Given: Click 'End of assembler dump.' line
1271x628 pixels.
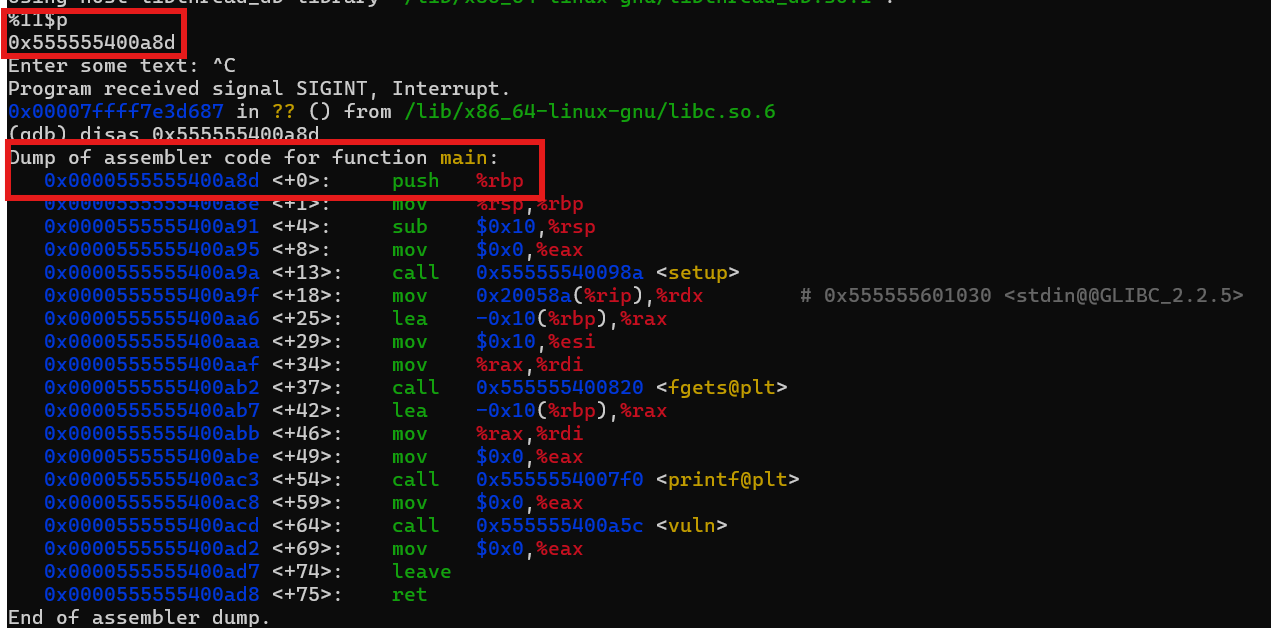Looking at the screenshot, I should tap(139, 617).
